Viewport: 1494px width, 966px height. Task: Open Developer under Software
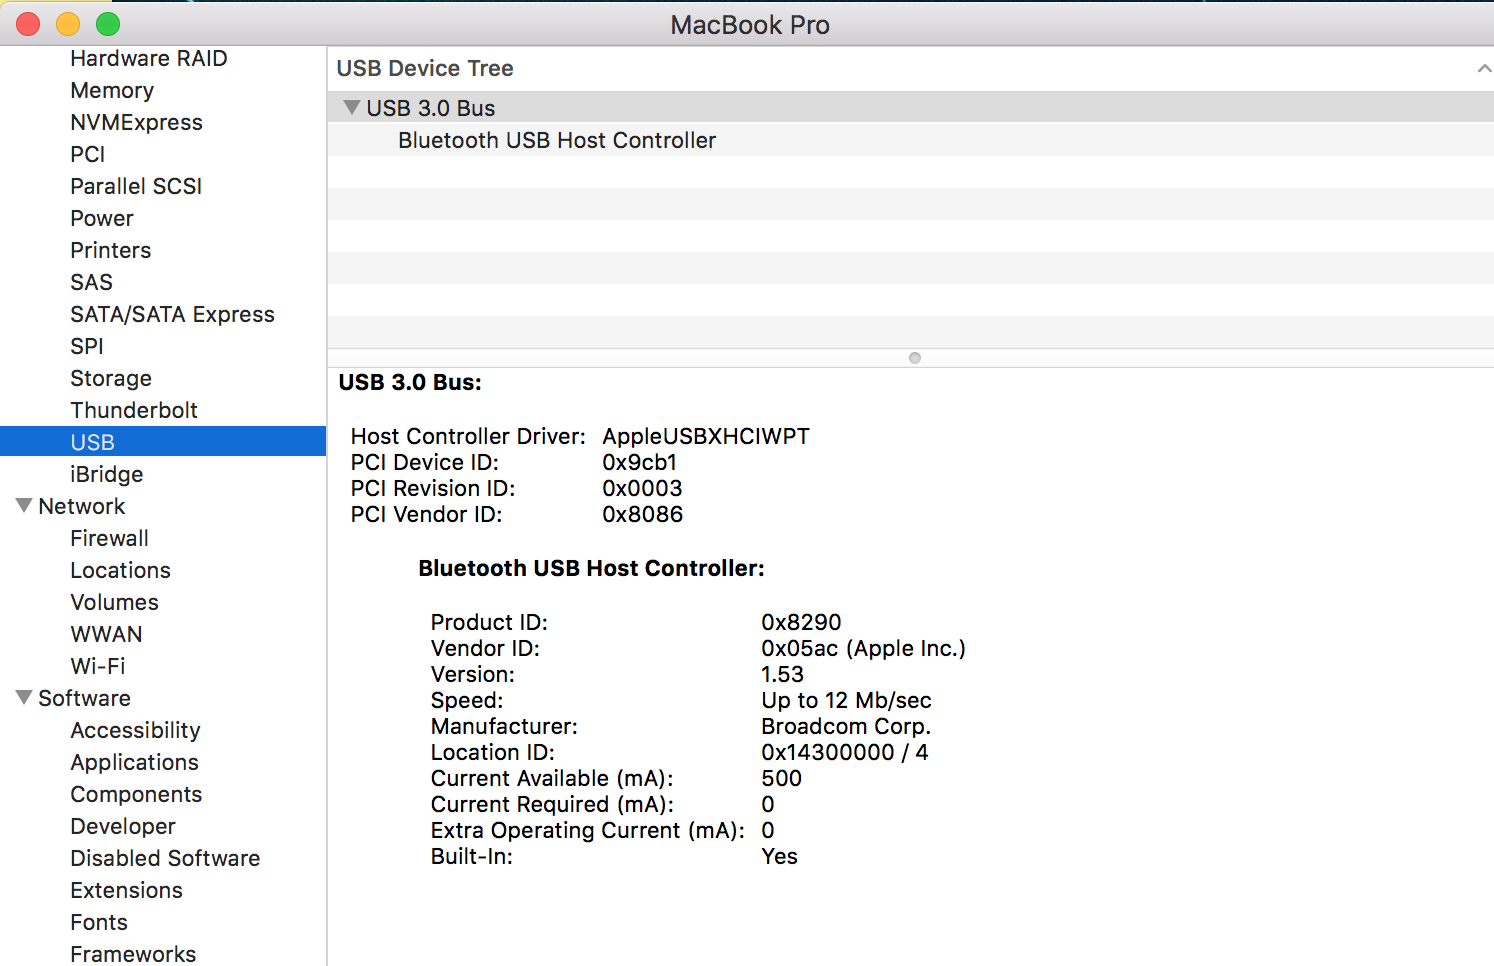click(x=123, y=826)
